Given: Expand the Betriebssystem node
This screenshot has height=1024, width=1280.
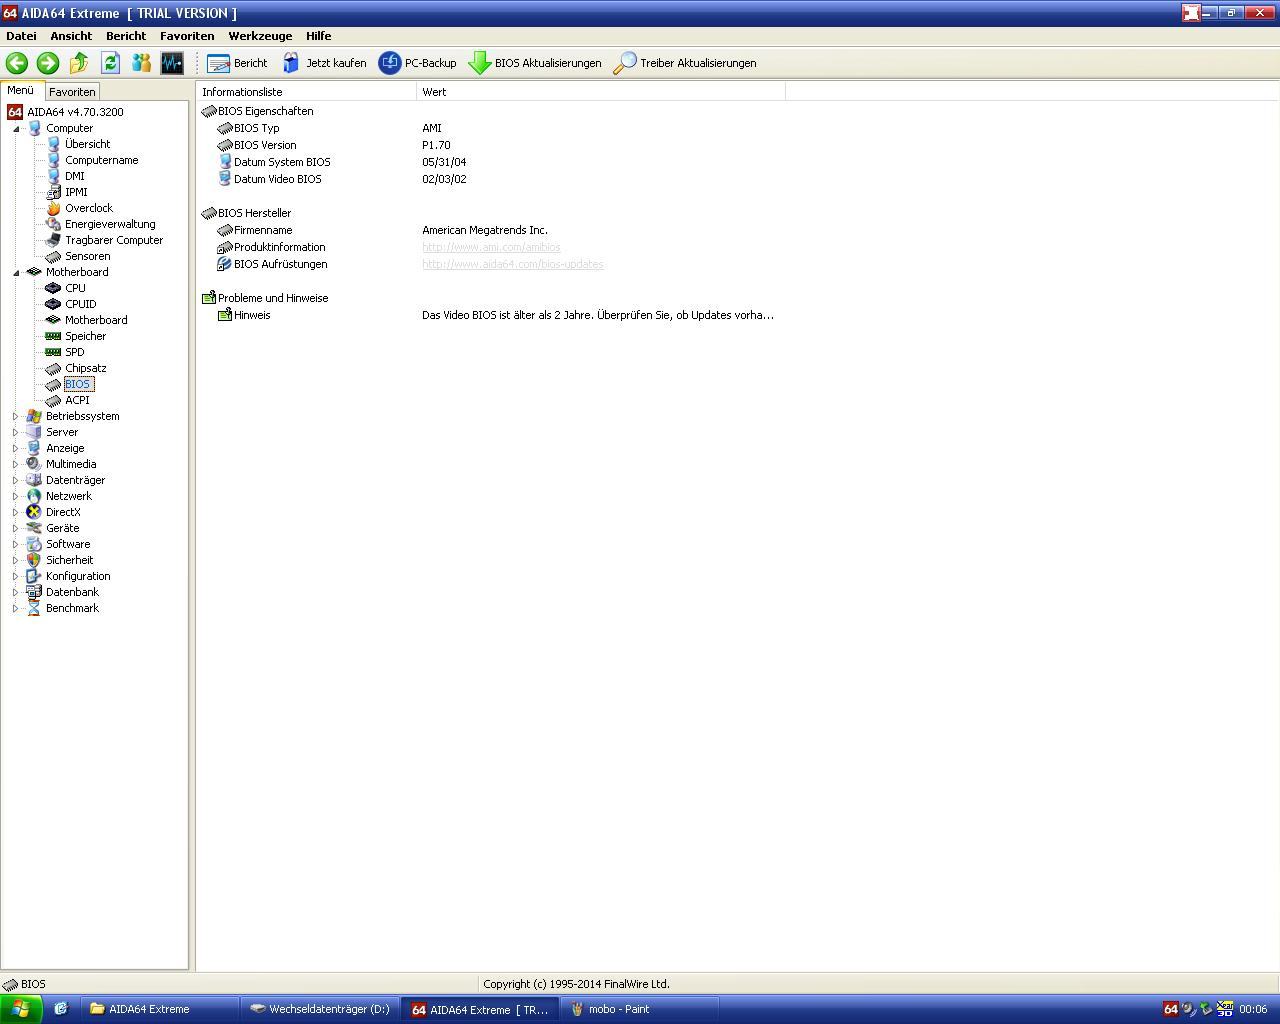Looking at the screenshot, I should (16, 416).
